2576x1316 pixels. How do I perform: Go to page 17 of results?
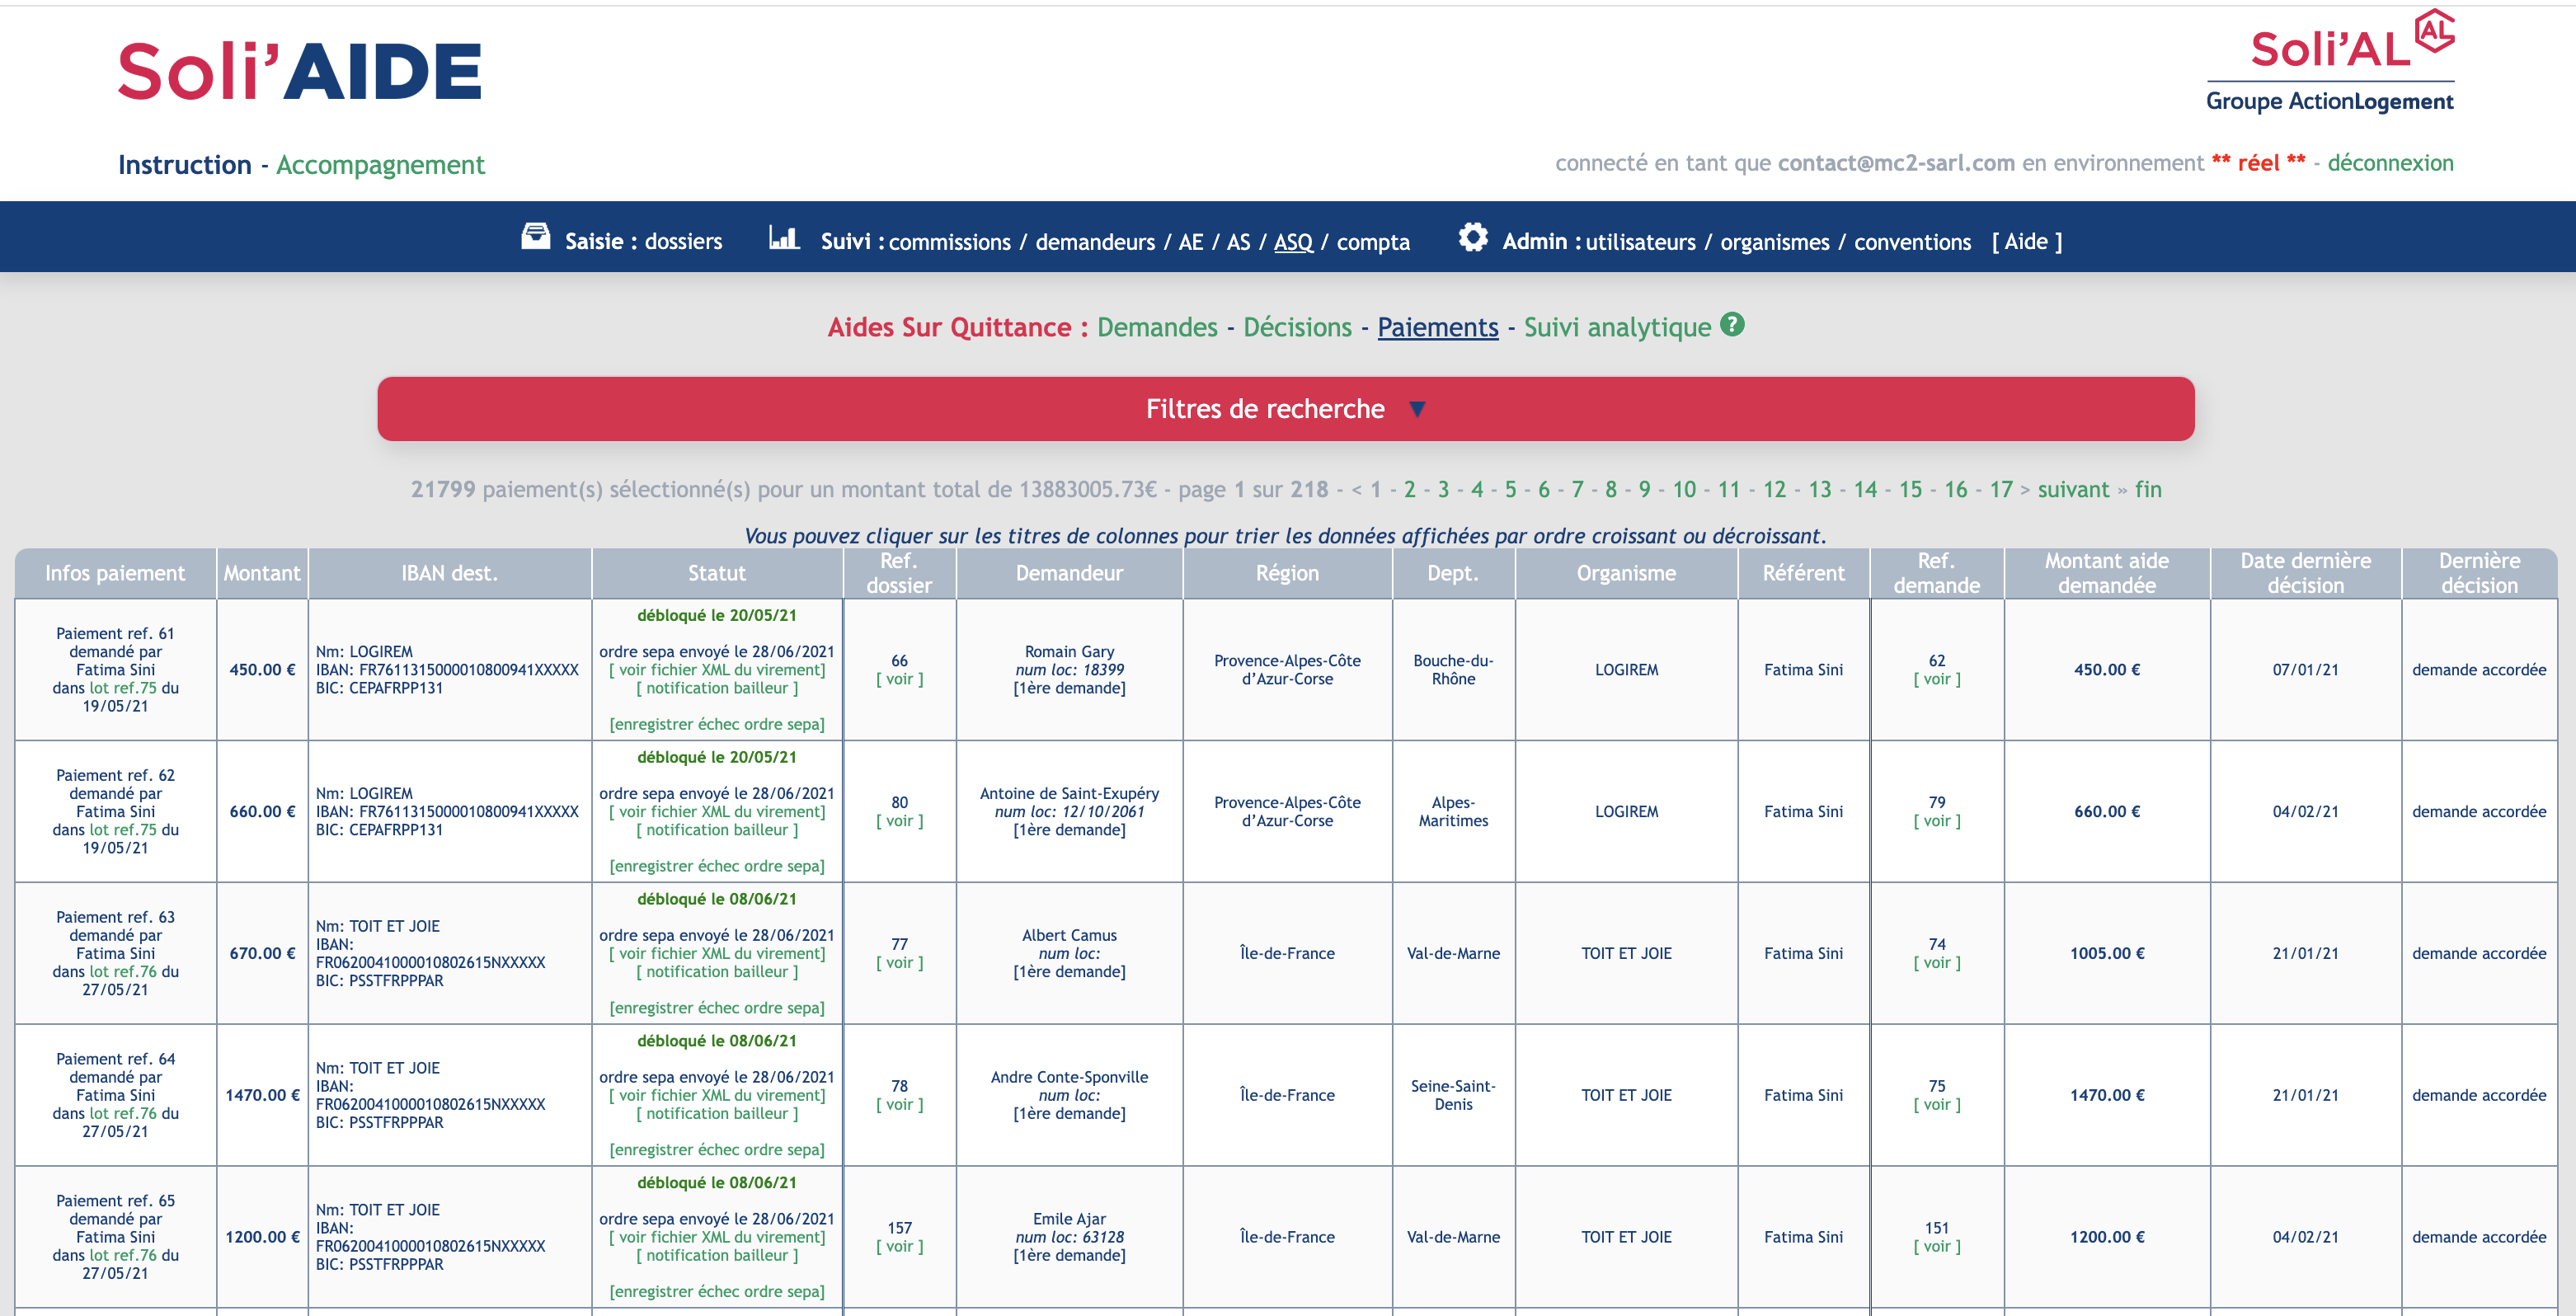click(x=2000, y=489)
